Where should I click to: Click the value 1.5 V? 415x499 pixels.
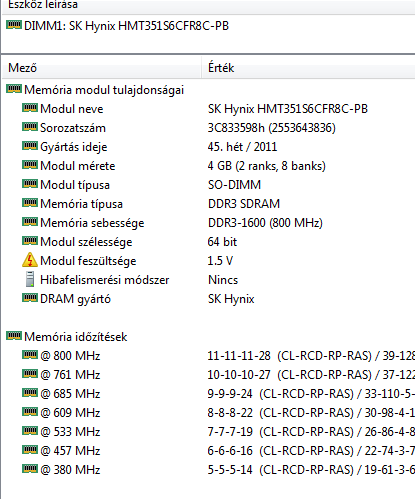pyautogui.click(x=220, y=261)
